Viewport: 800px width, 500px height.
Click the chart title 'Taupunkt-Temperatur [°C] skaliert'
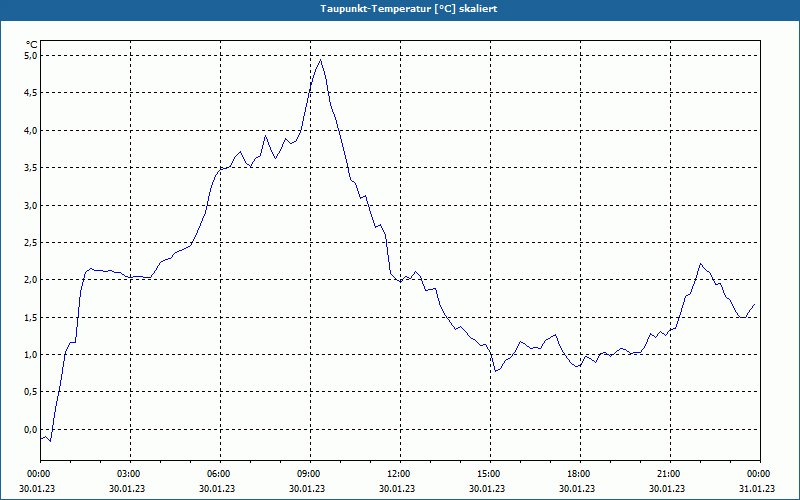[409, 9]
